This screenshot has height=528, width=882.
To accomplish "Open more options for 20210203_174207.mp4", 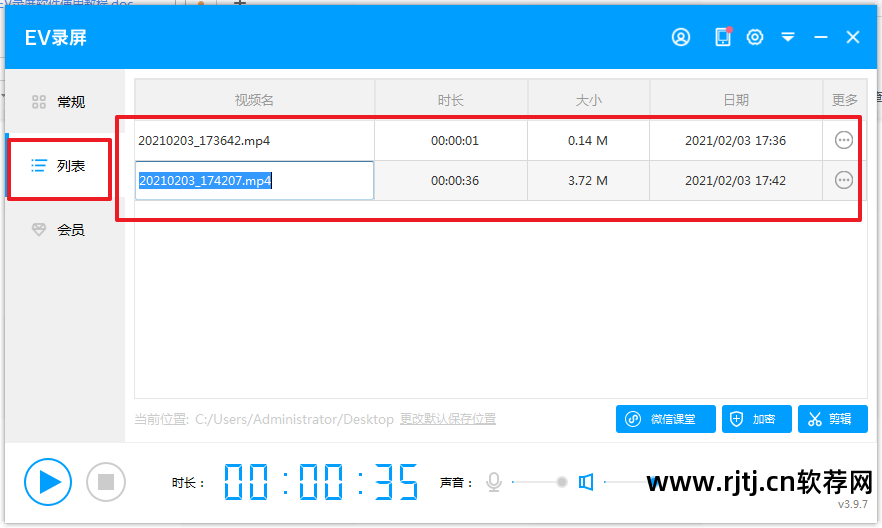I will coord(843,180).
